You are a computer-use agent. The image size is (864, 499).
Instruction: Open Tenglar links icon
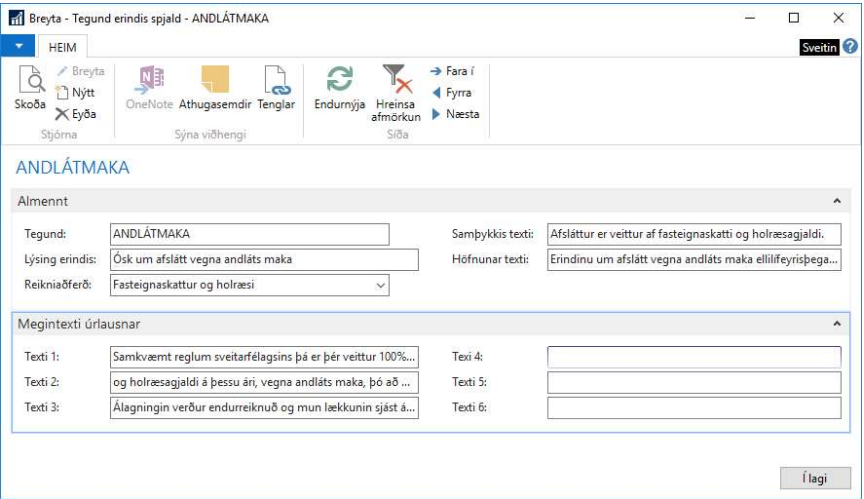[276, 82]
